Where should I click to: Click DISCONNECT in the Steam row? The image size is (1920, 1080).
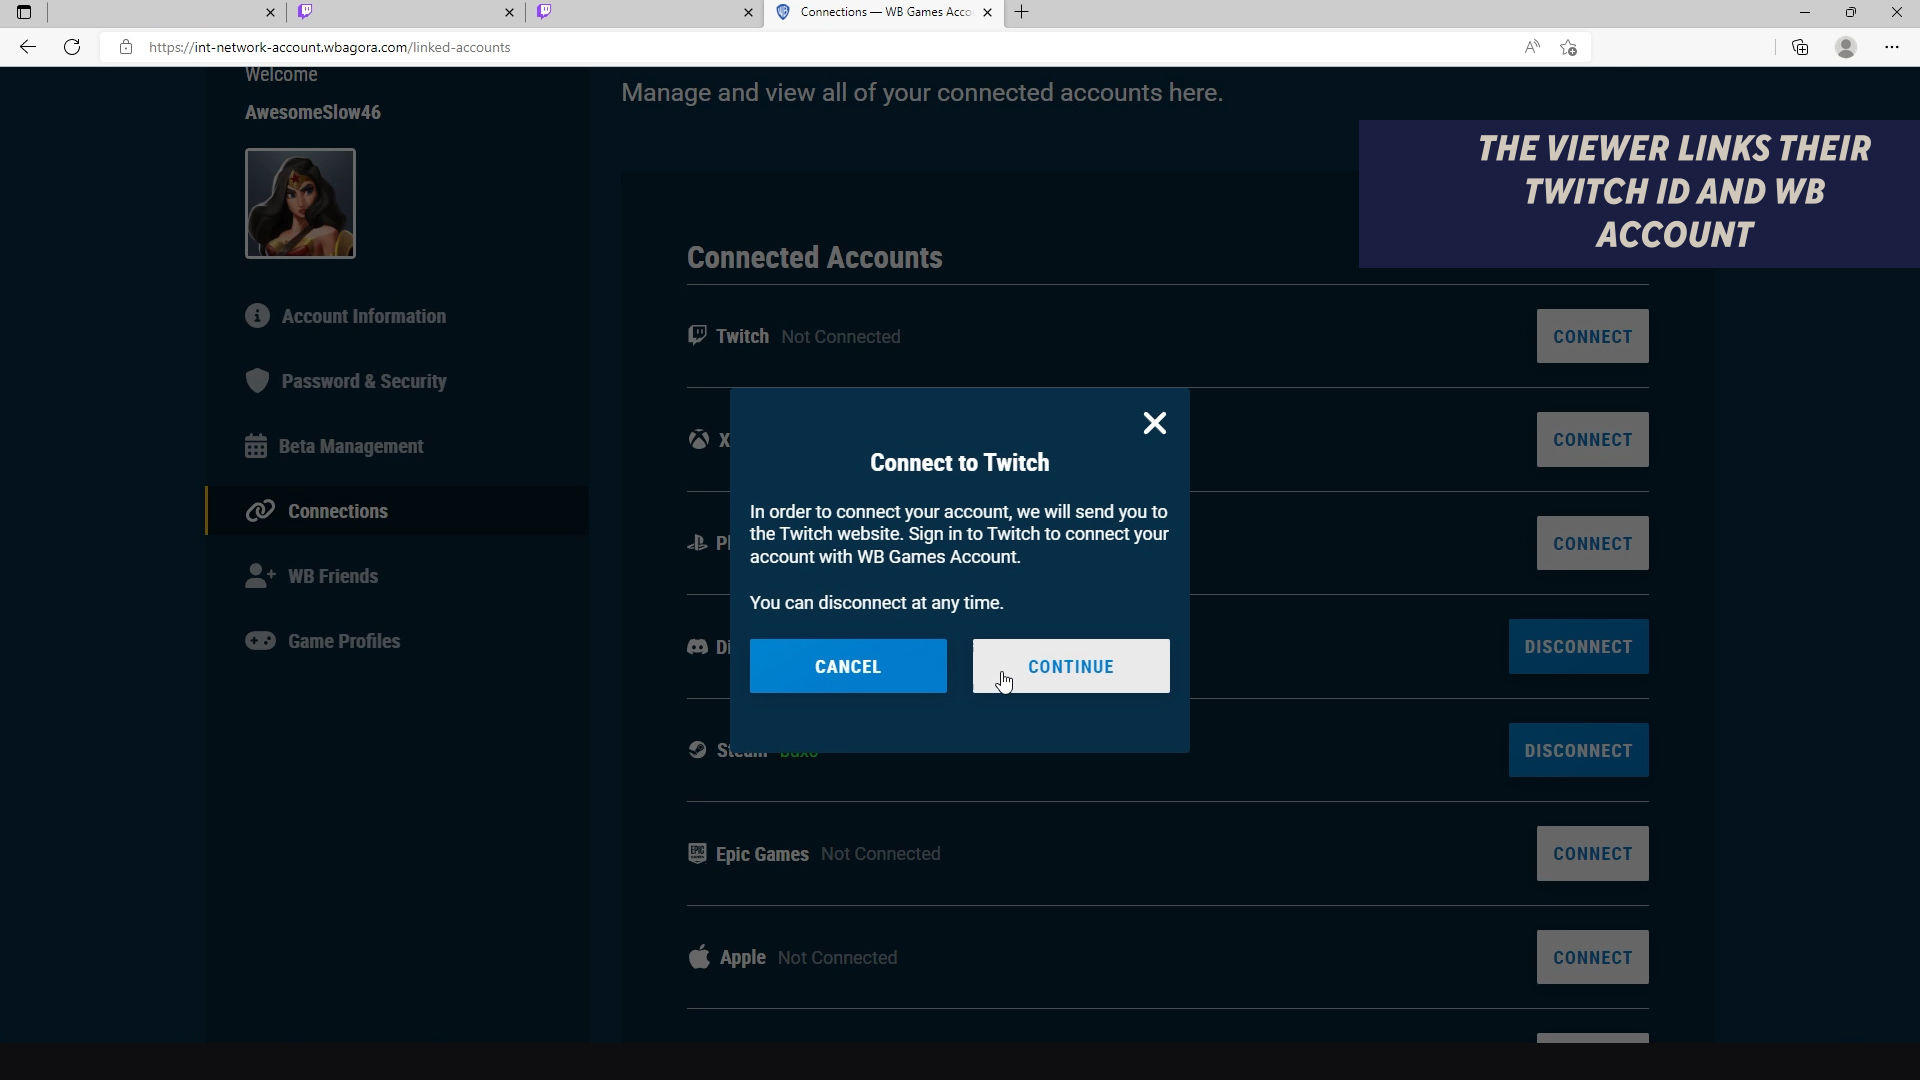[1579, 751]
